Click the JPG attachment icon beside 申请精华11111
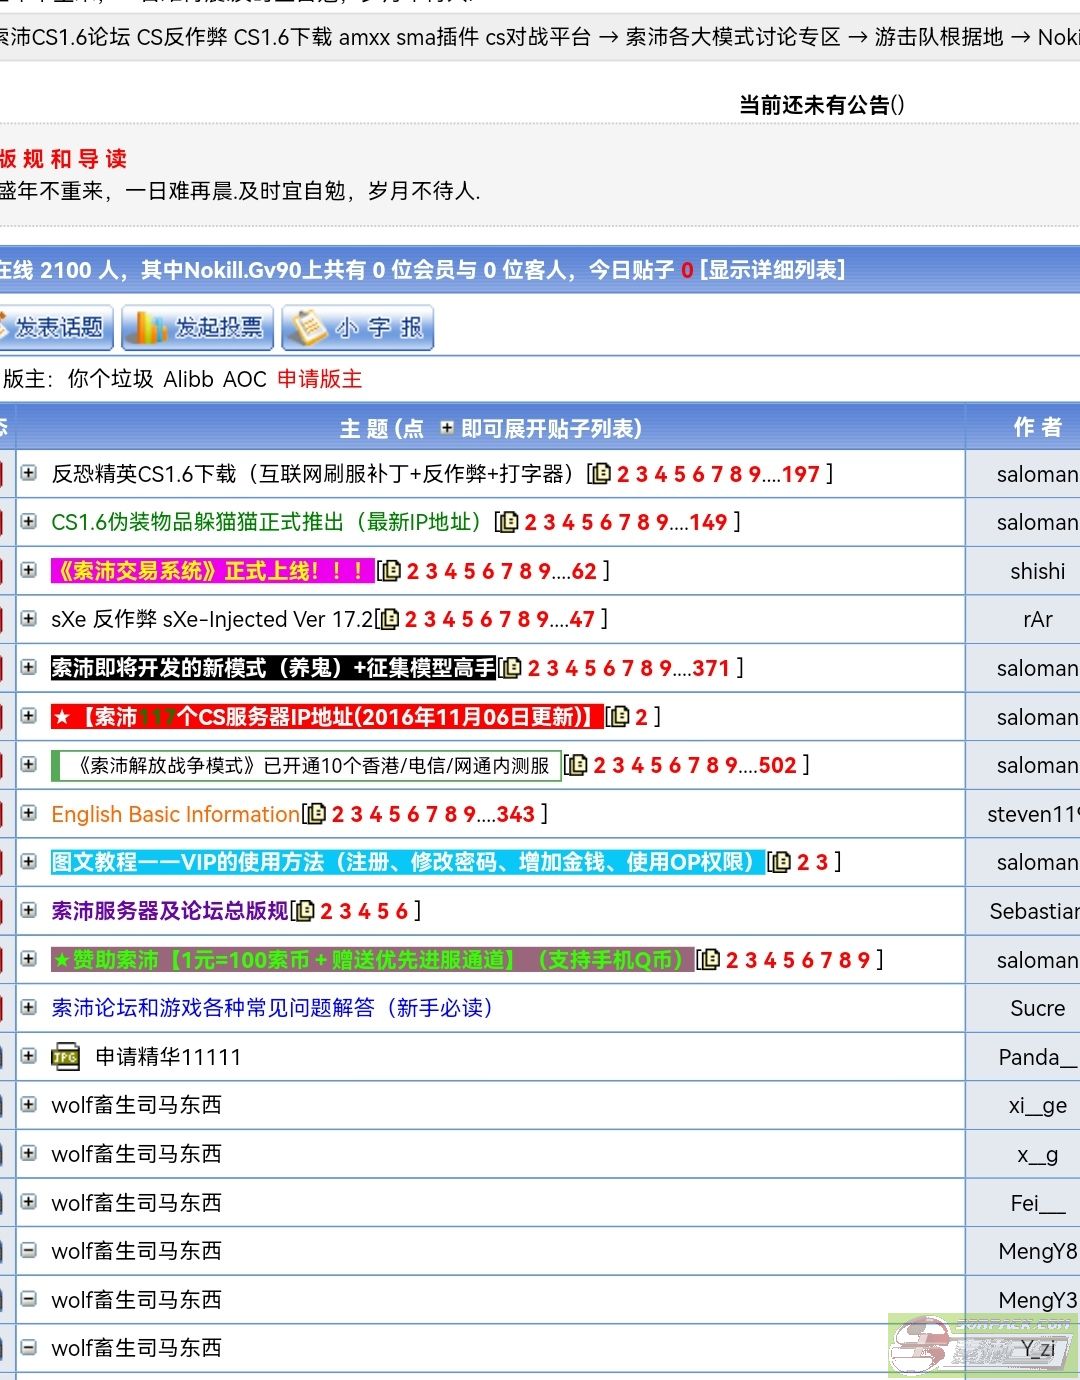 [x=66, y=1057]
